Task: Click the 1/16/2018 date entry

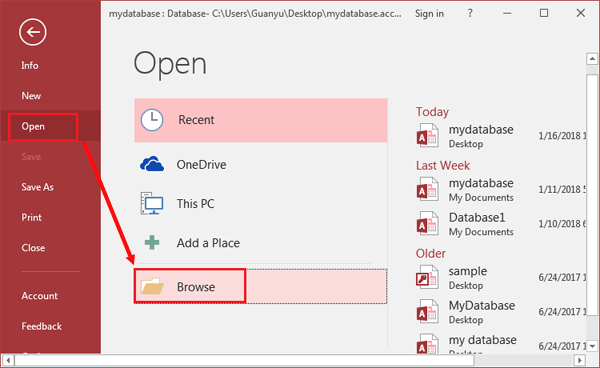Action: coord(562,136)
